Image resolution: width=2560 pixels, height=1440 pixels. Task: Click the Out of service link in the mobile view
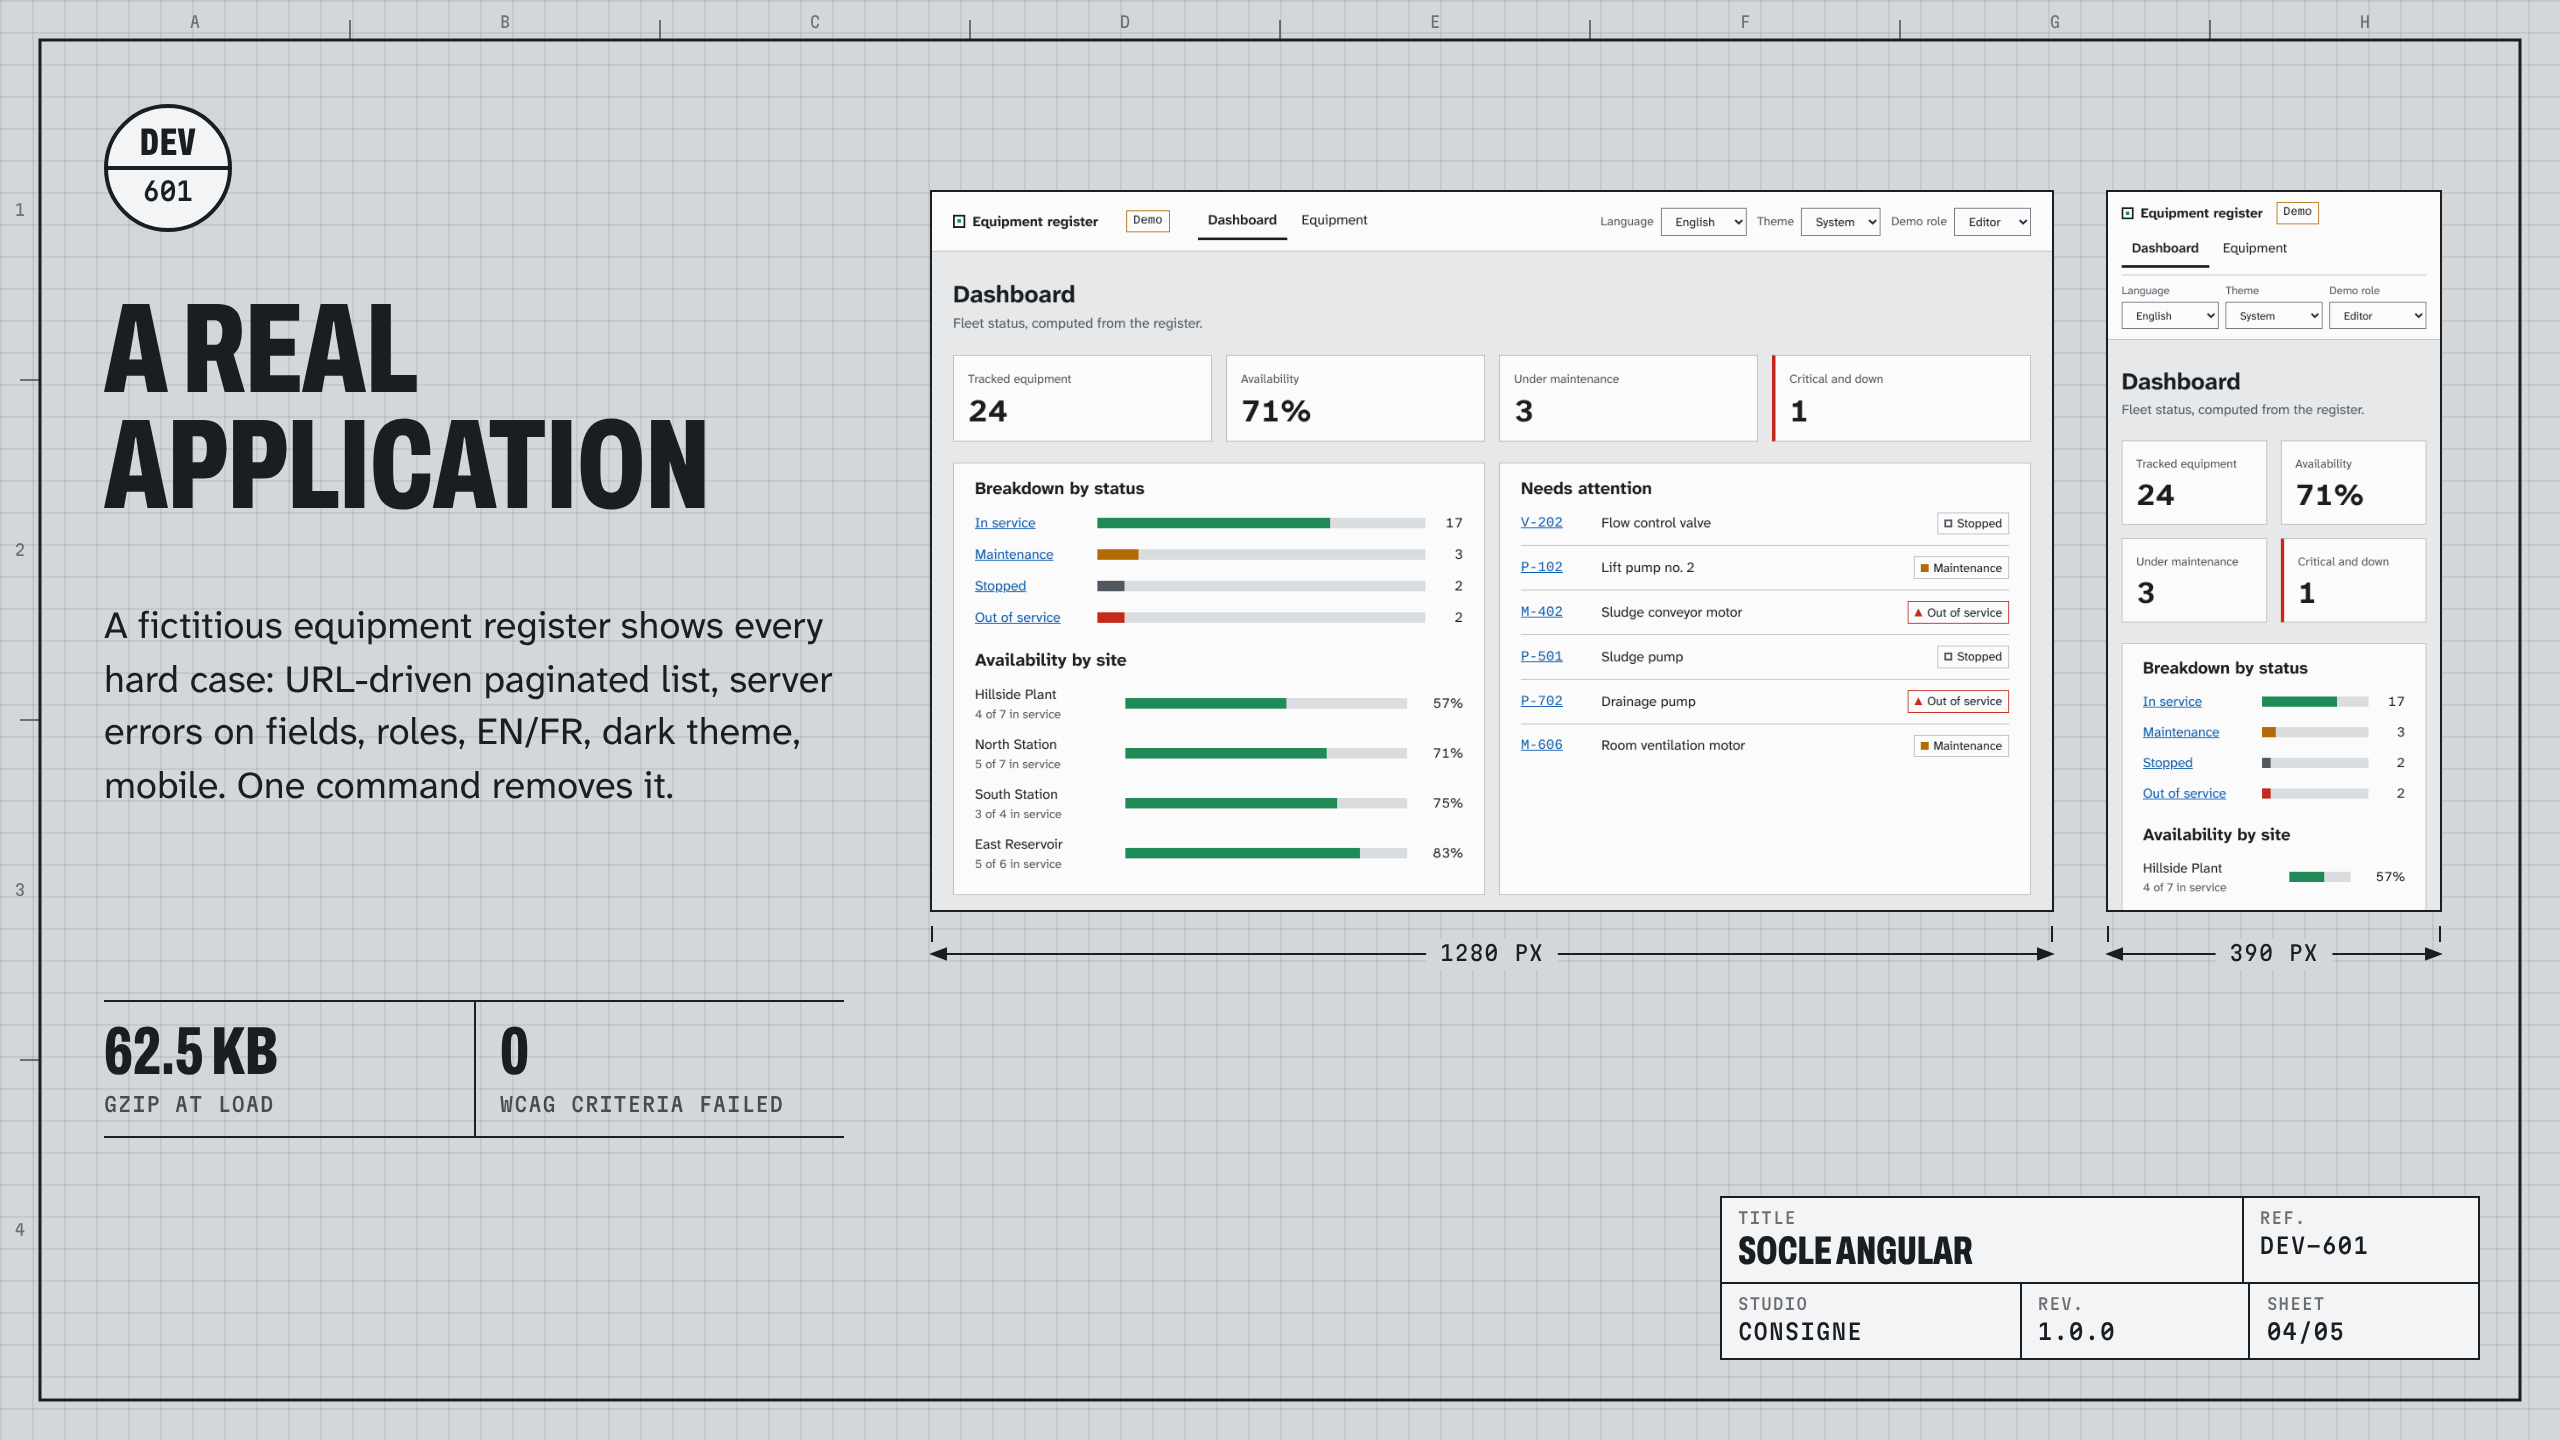2184,794
